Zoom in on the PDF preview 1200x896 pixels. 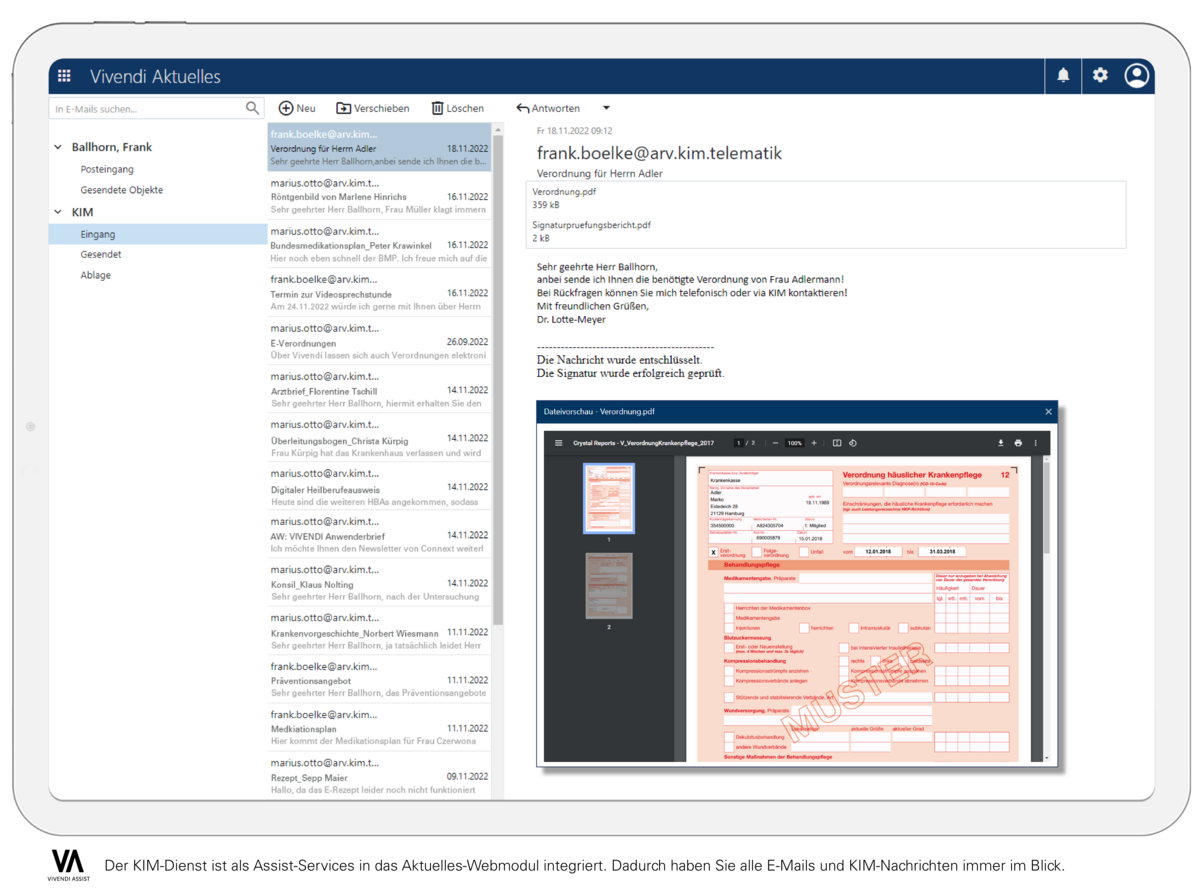click(x=814, y=443)
